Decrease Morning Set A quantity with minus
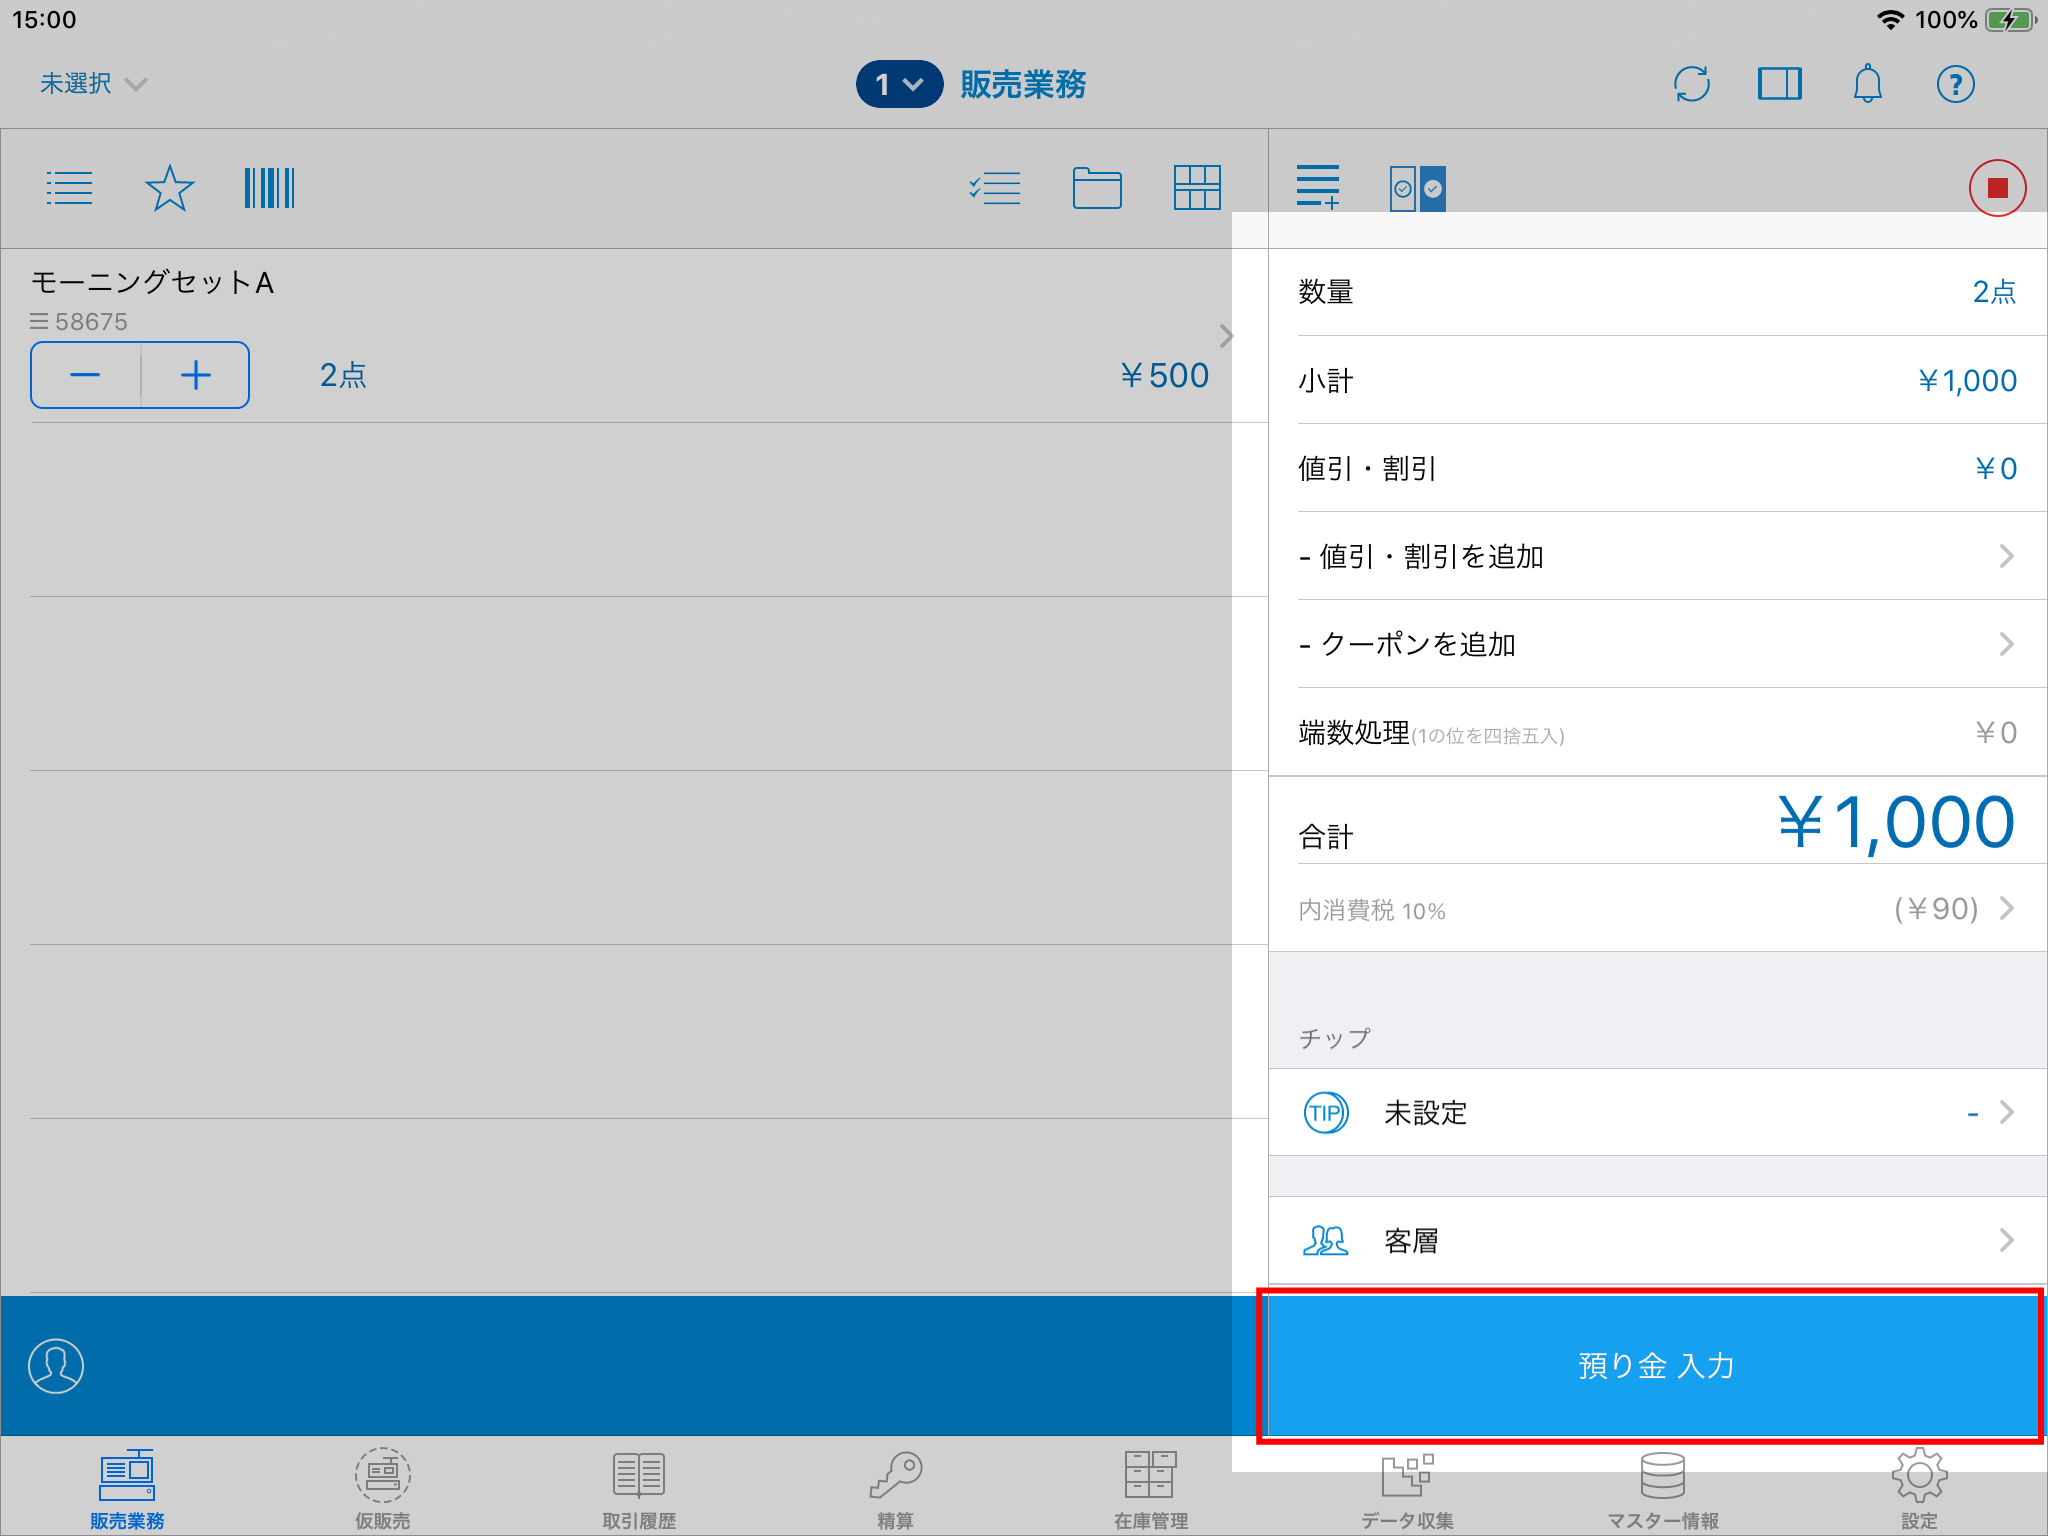The width and height of the screenshot is (2048, 1536). tap(86, 375)
